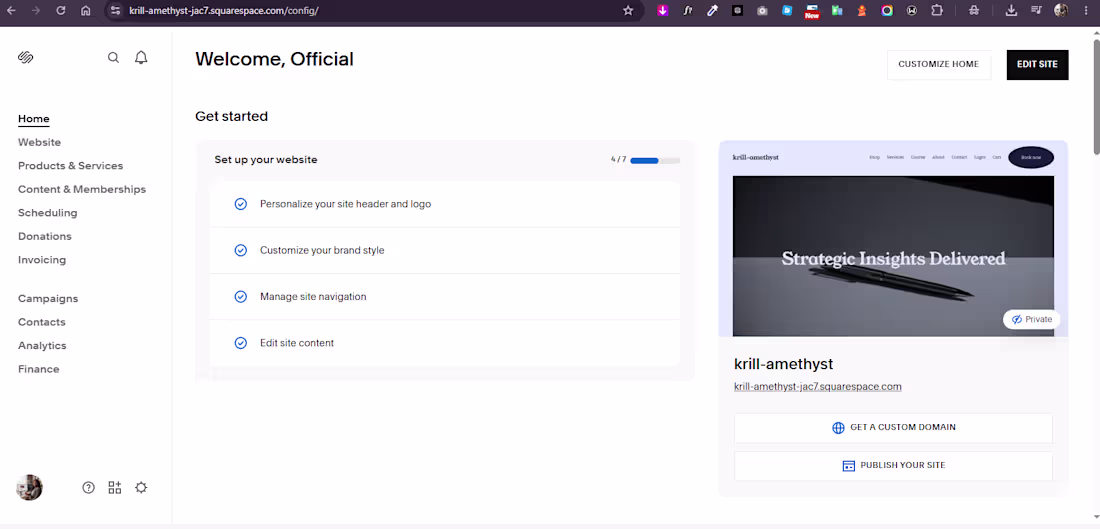The width and height of the screenshot is (1100, 529).
Task: Toggle checkmark for Personalize site header
Action: pos(241,204)
